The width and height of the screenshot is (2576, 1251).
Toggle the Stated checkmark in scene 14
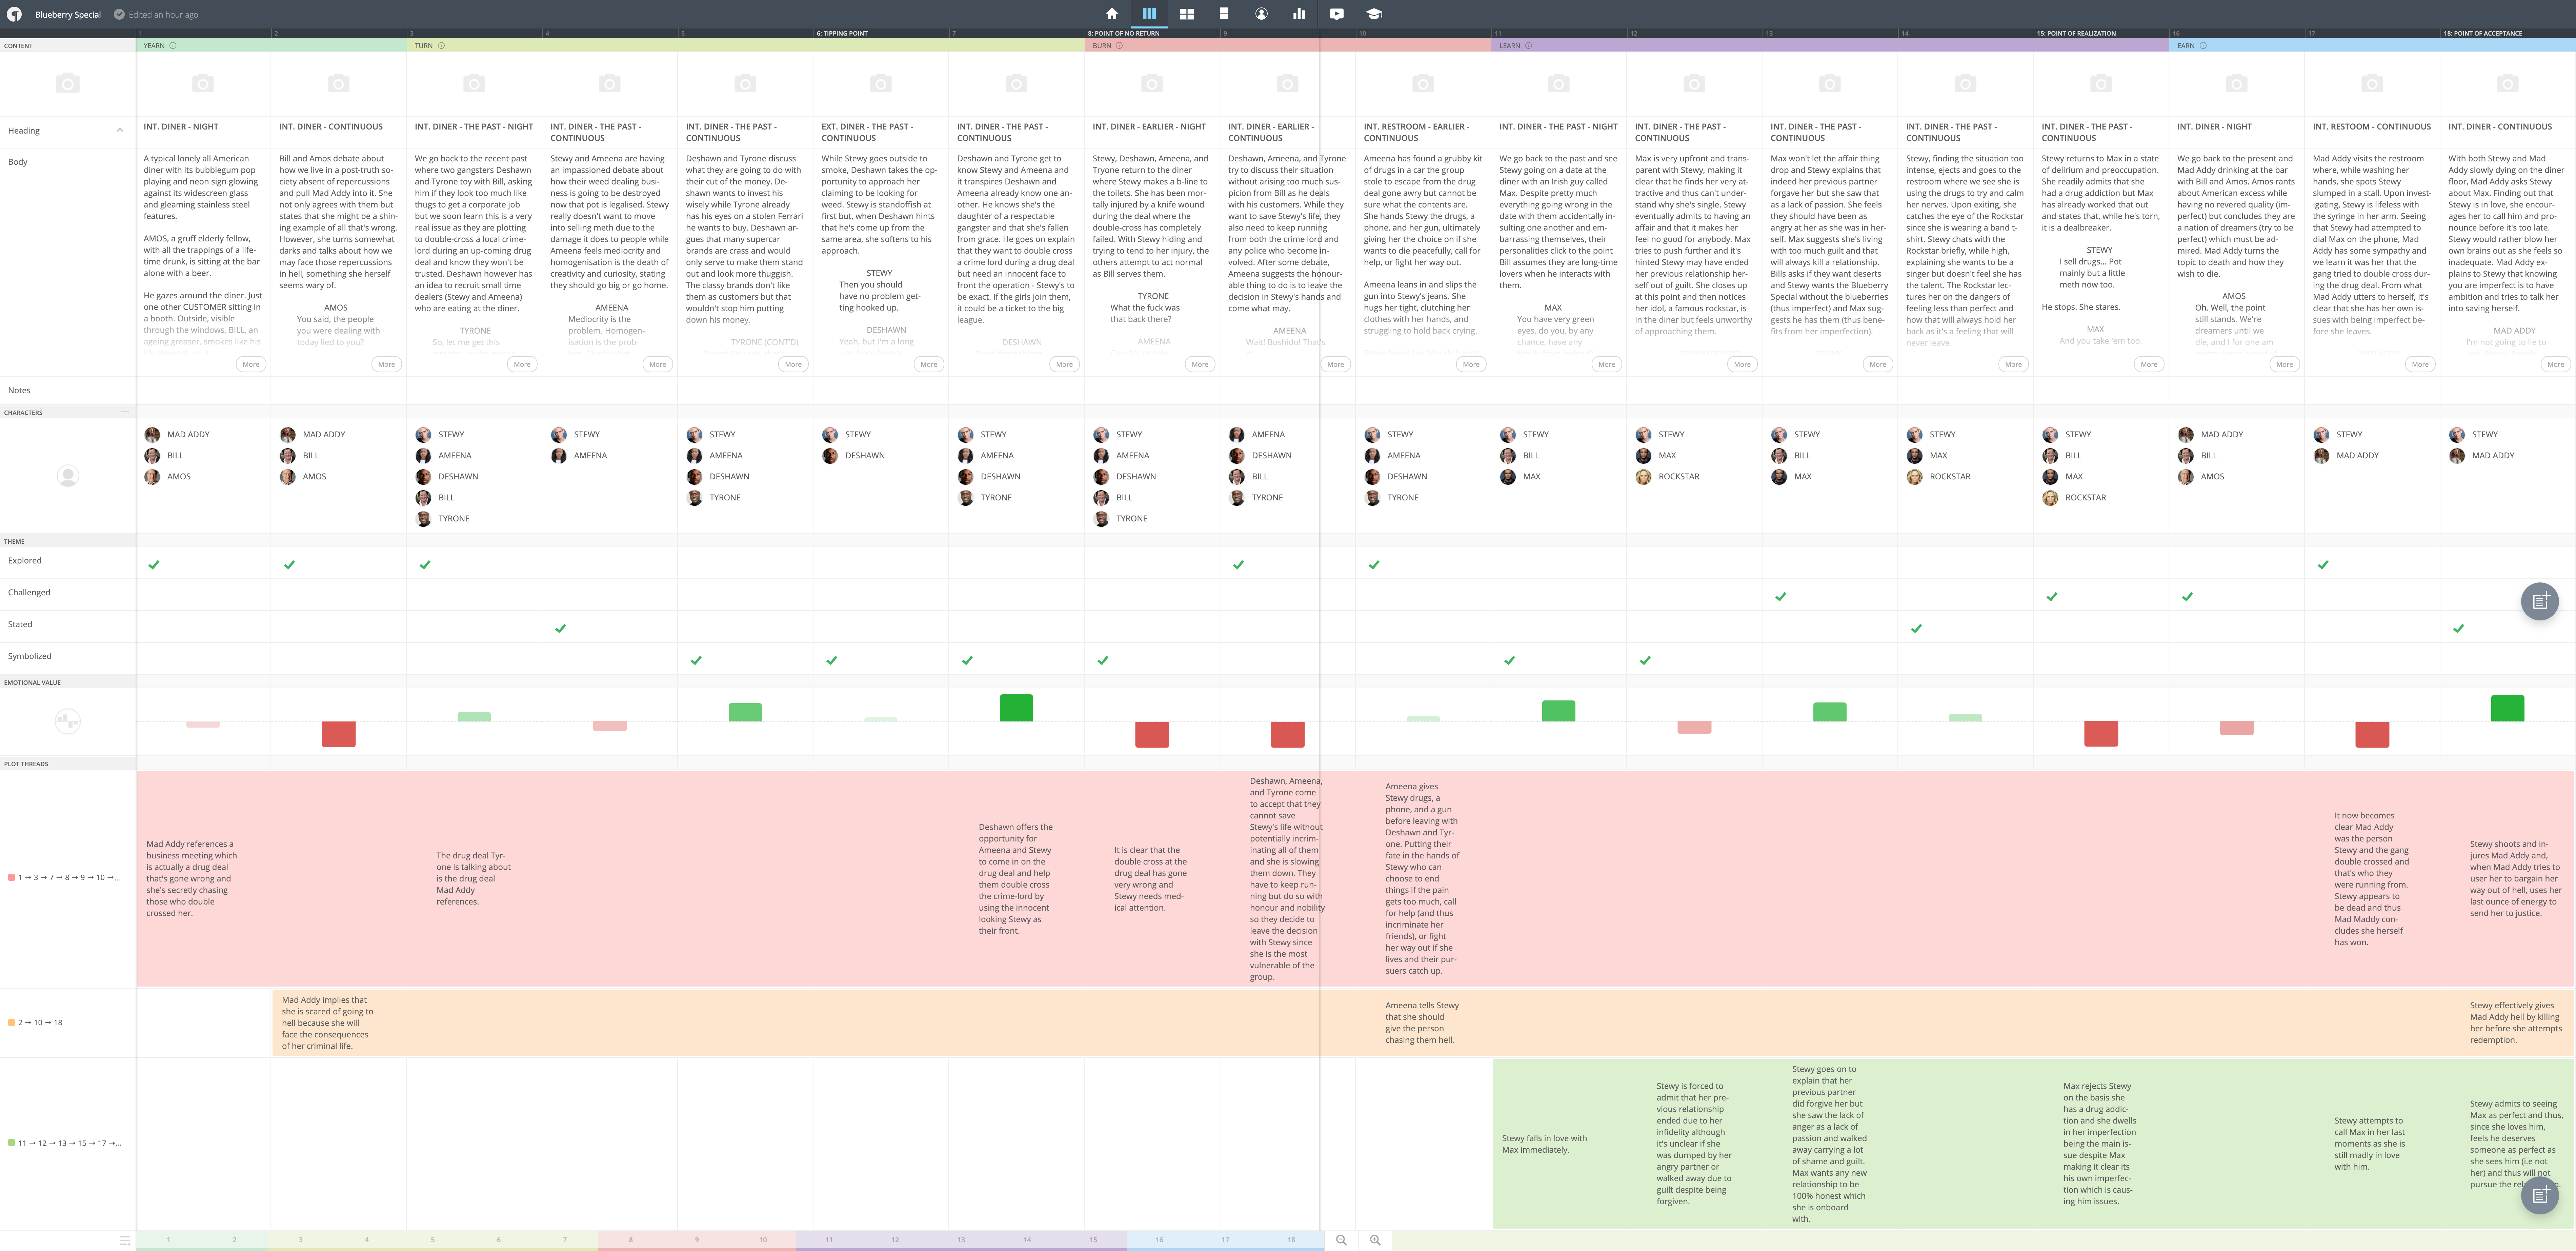point(1916,629)
